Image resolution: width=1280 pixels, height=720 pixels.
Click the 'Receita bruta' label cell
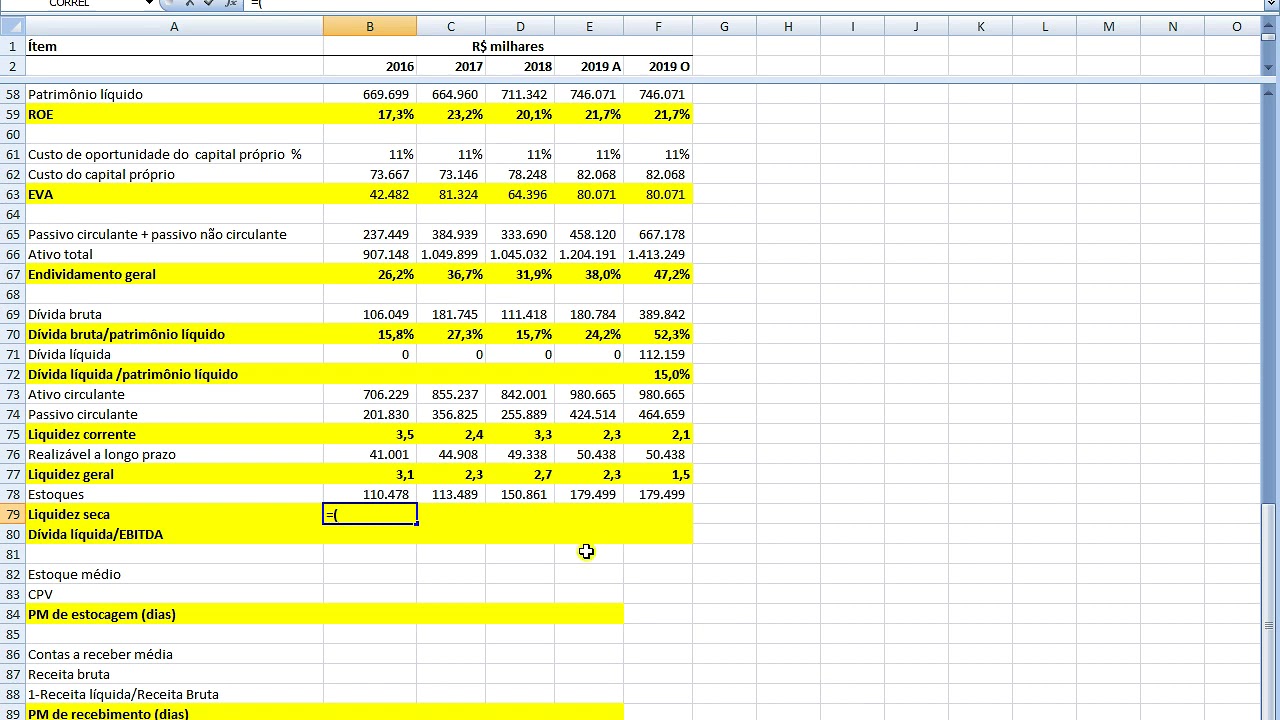click(x=174, y=674)
